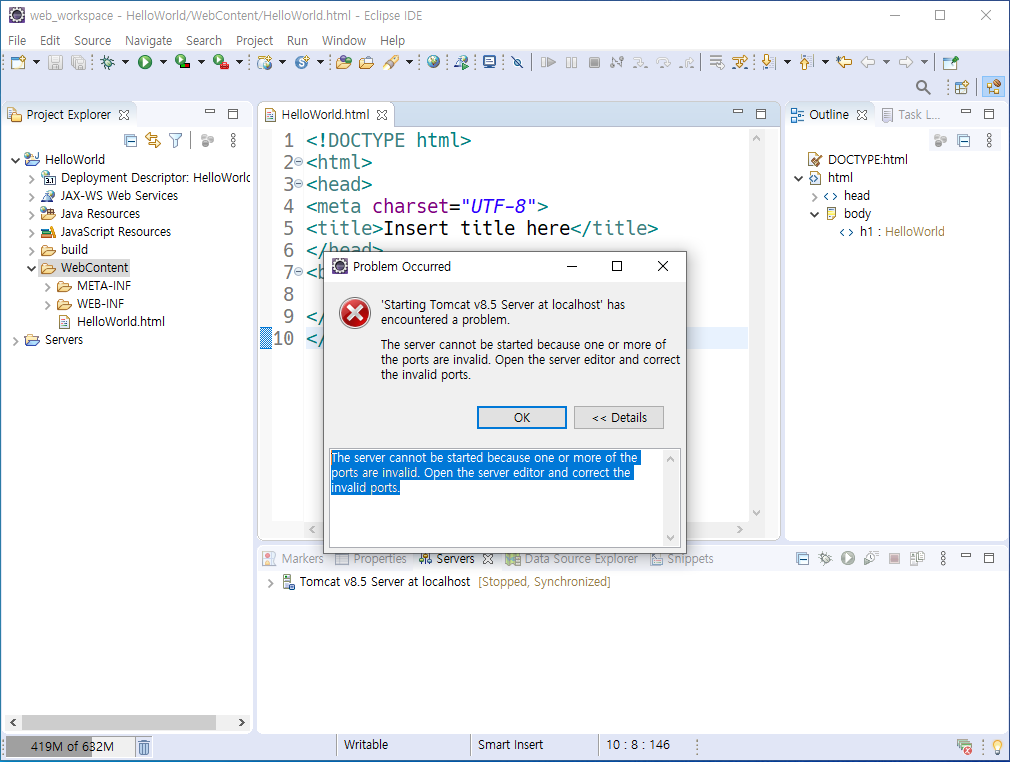
Task: Click the Last Edit Location icon
Action: [844, 62]
